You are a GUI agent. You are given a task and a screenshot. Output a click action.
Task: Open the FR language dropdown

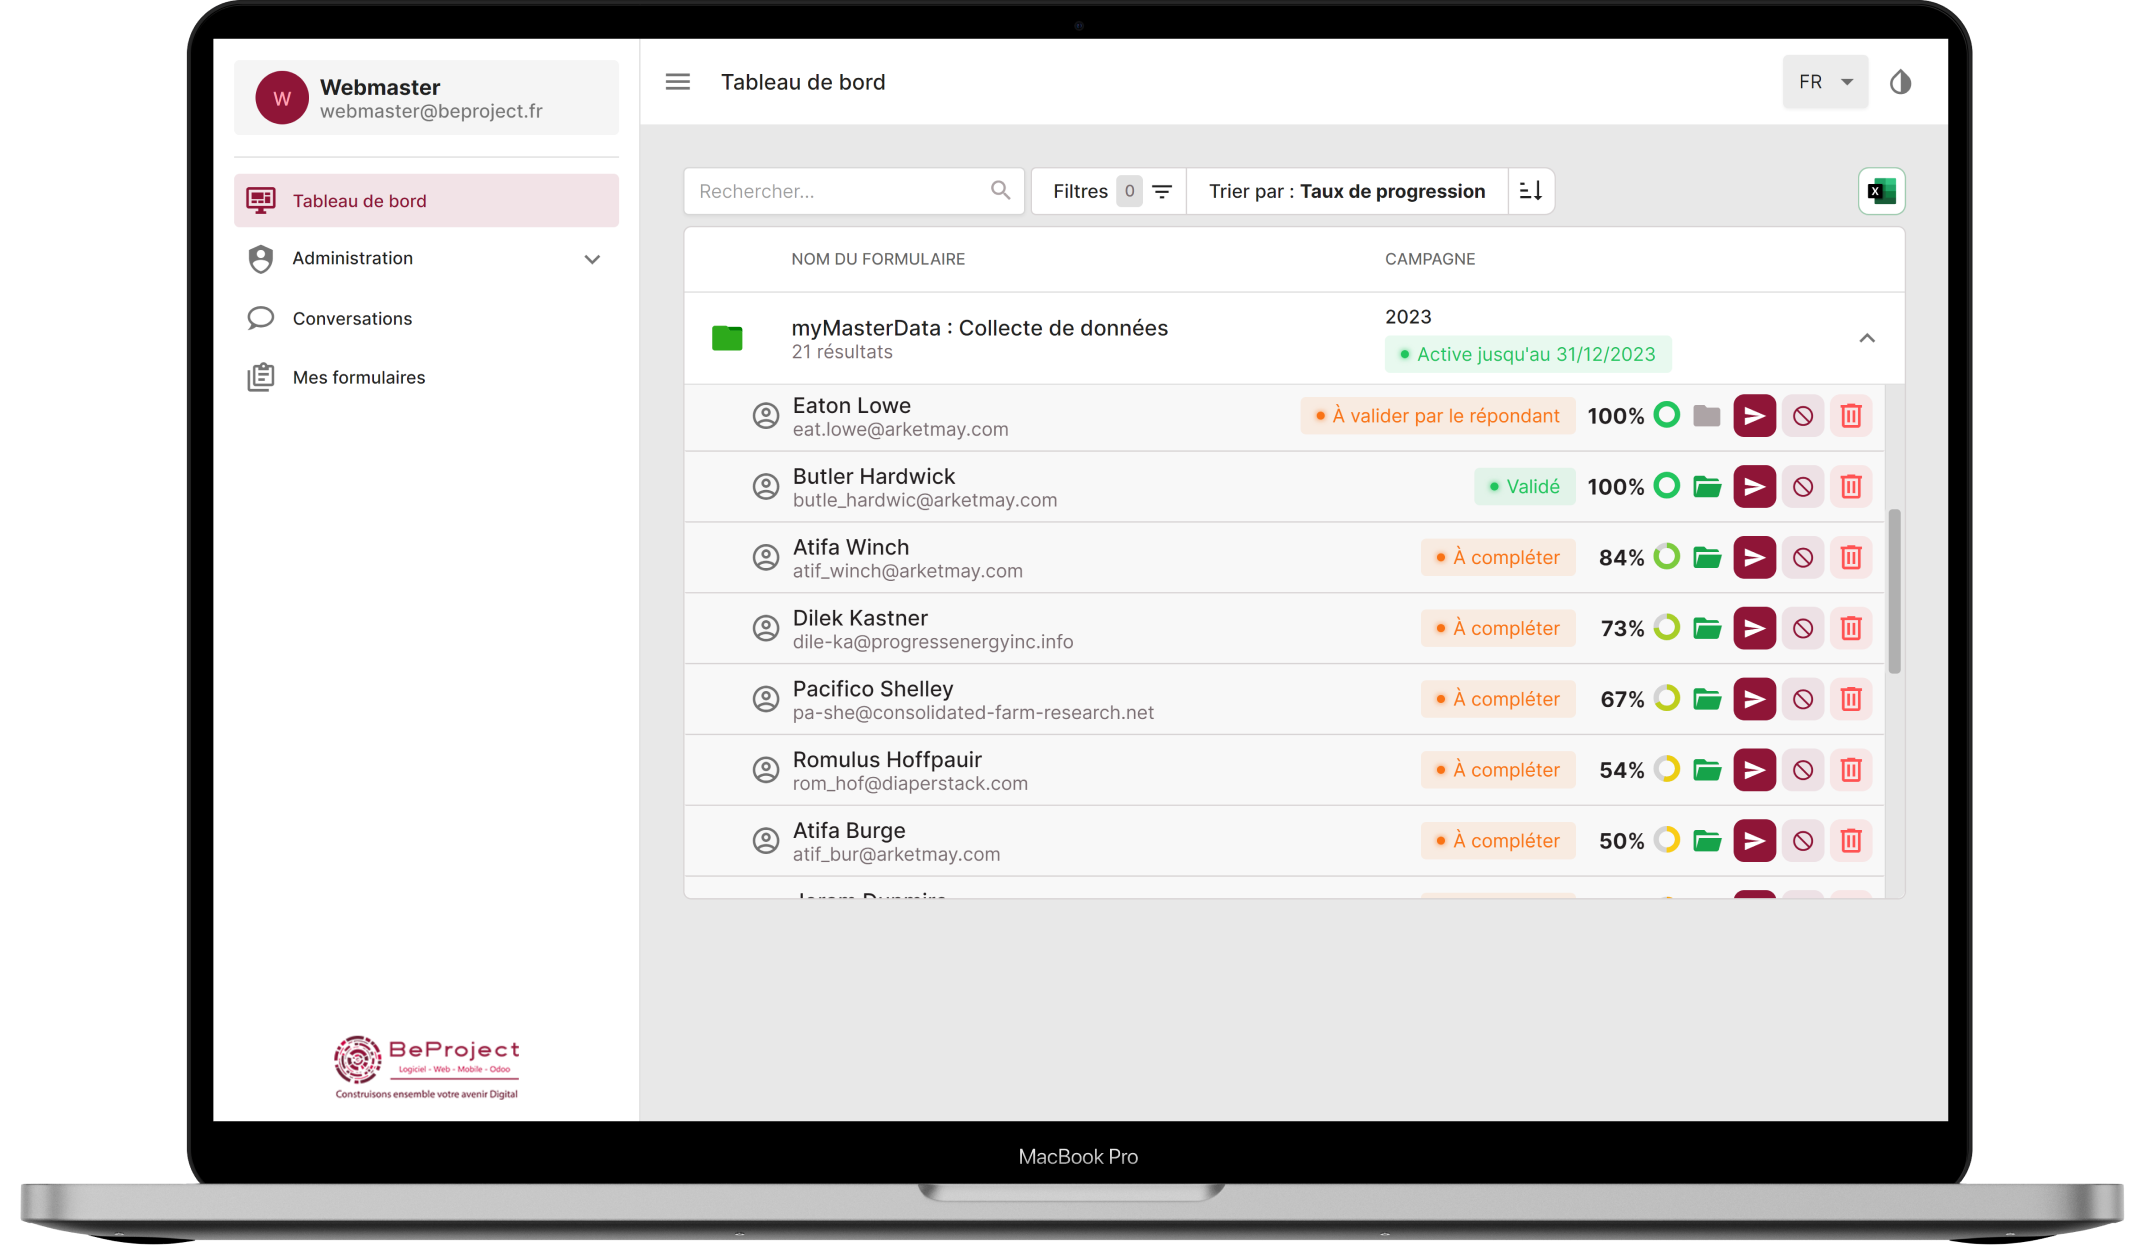(1824, 82)
